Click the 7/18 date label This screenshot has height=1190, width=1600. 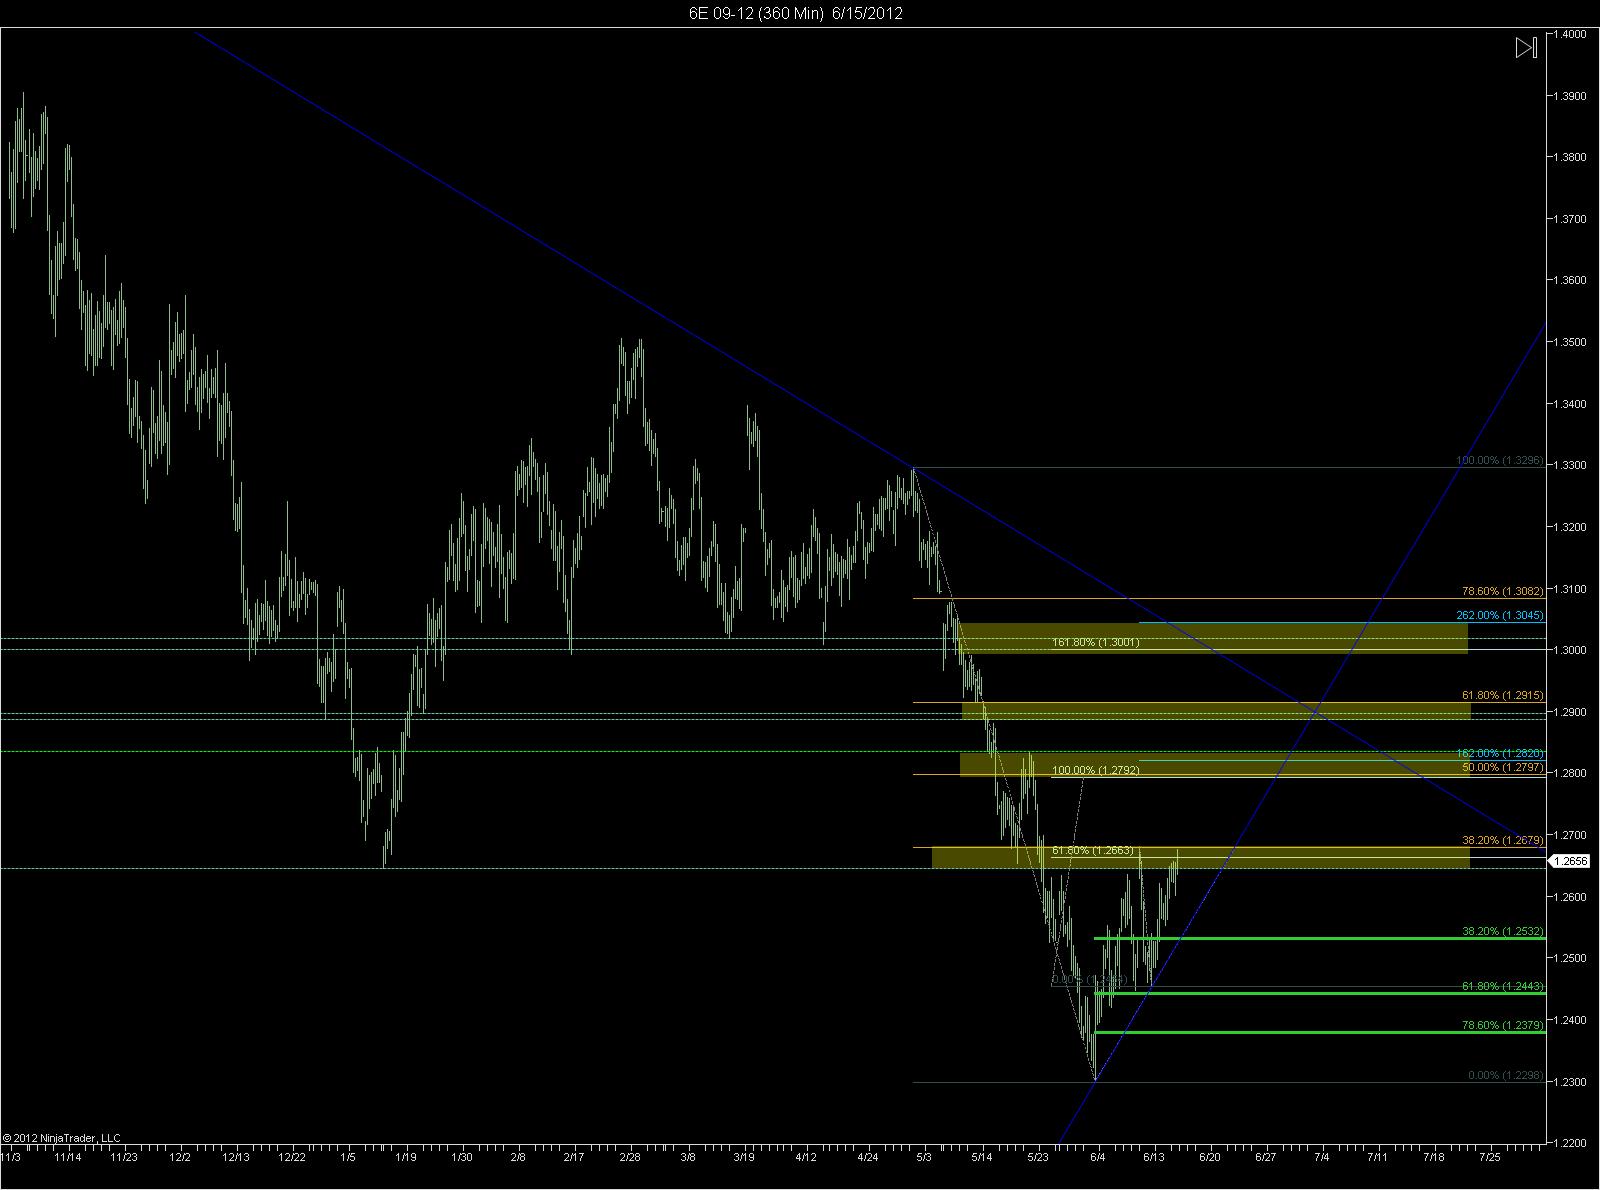(1434, 1157)
